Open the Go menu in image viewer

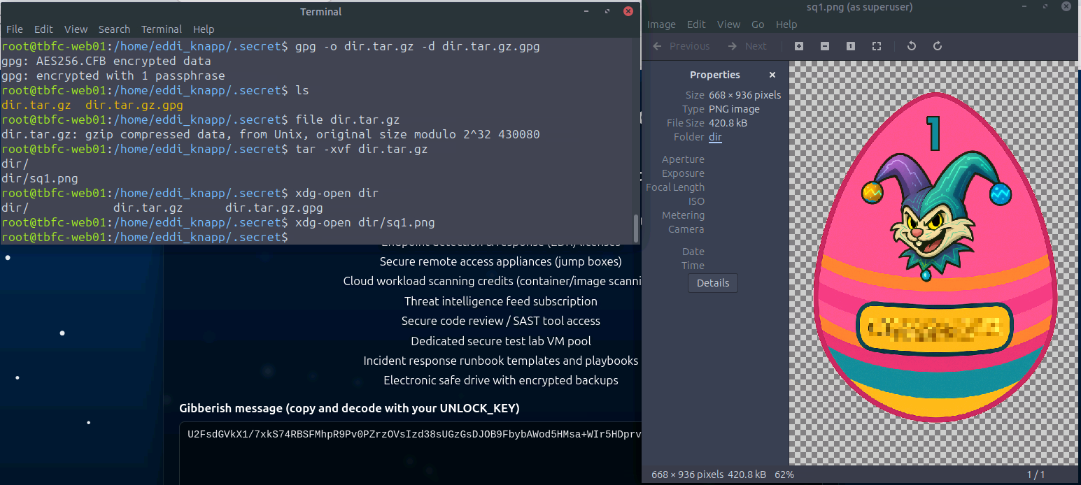click(758, 24)
